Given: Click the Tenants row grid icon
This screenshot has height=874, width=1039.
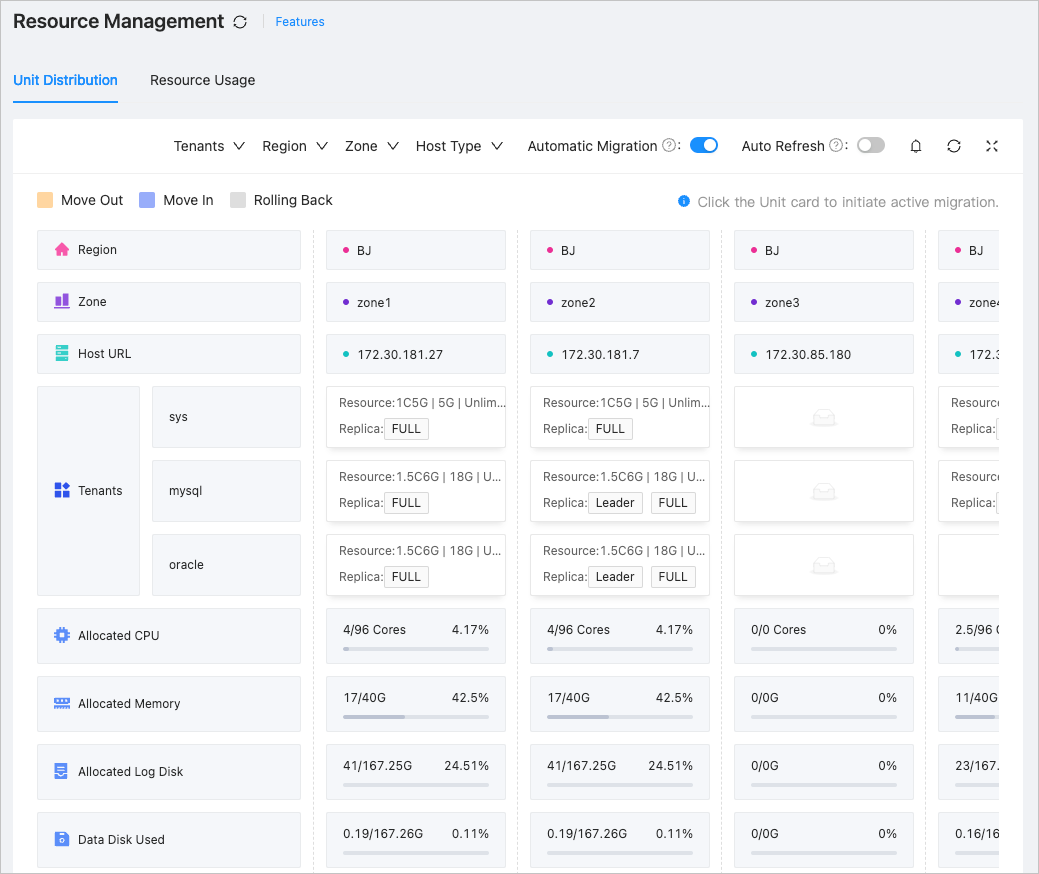Looking at the screenshot, I should 61,491.
